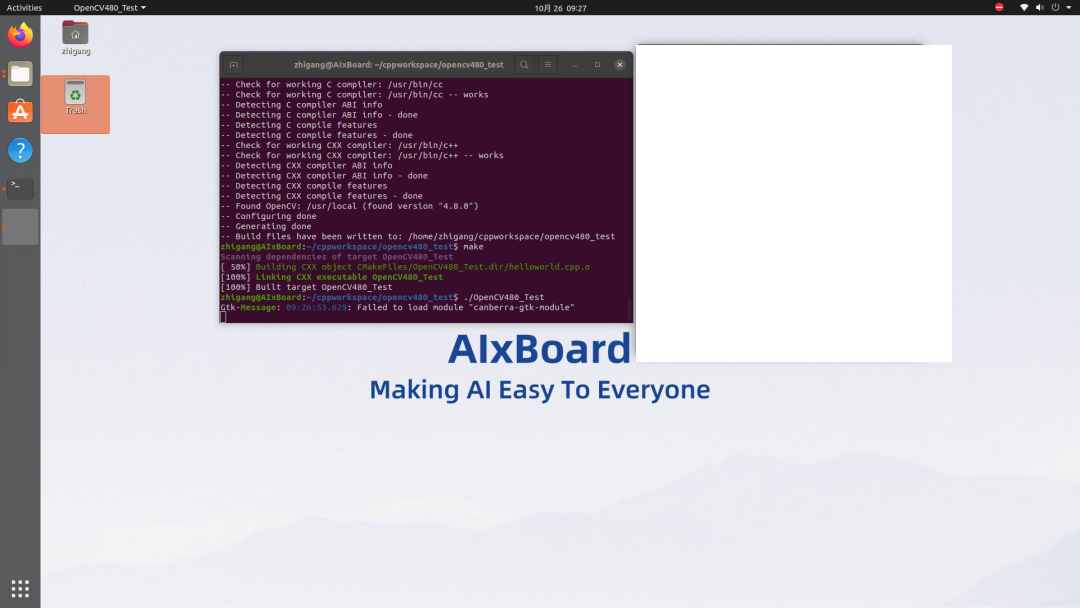1080x608 pixels.
Task: Open the clock and calendar panel
Action: pyautogui.click(x=560, y=8)
